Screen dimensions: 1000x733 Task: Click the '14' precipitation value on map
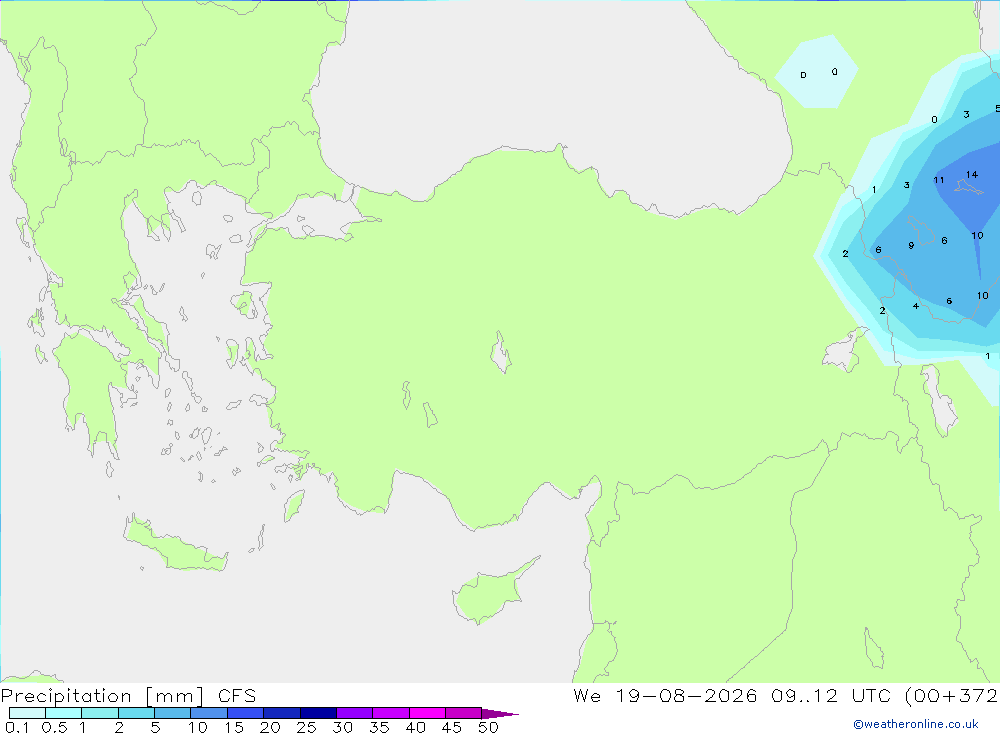972,174
